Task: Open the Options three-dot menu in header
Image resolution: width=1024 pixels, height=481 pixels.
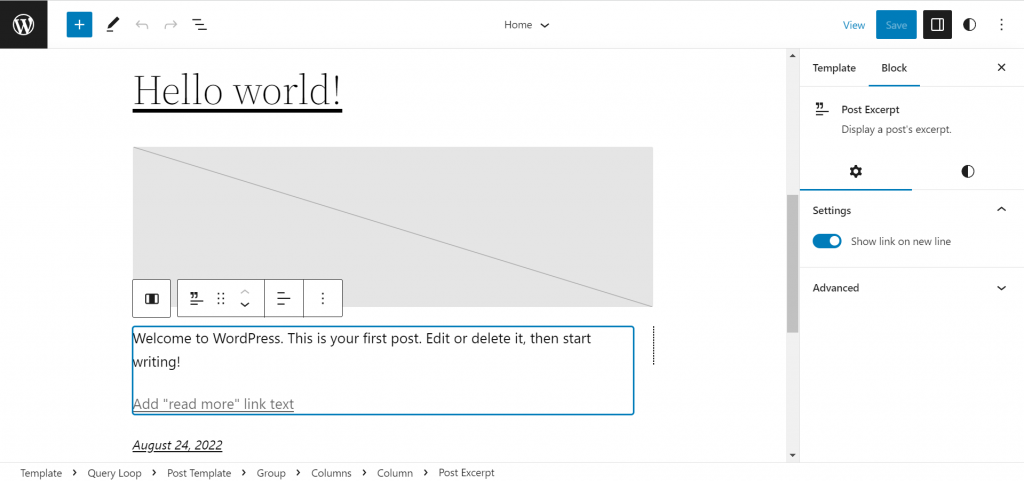Action: (x=1002, y=25)
